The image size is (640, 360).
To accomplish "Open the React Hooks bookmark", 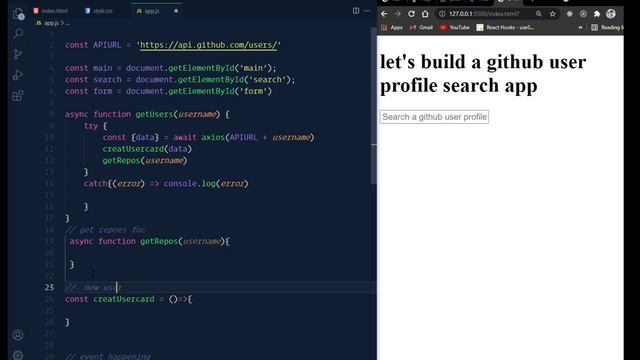I will [x=505, y=27].
